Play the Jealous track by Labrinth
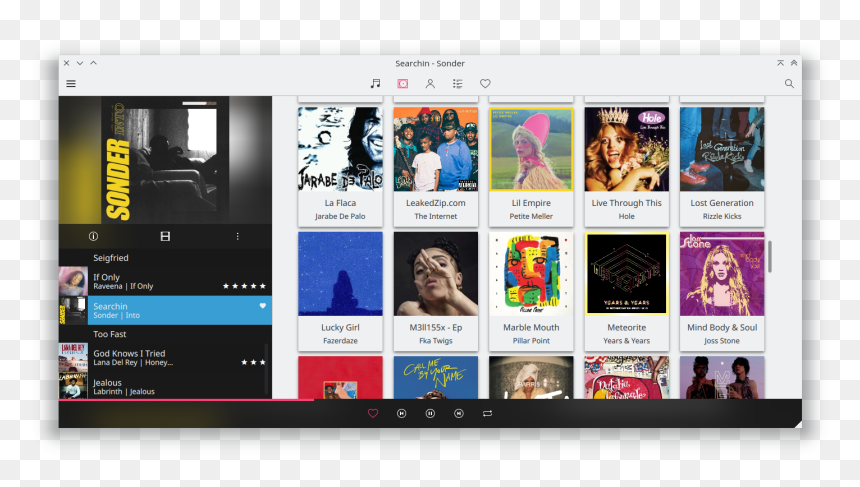The width and height of the screenshot is (860, 487). 165,386
